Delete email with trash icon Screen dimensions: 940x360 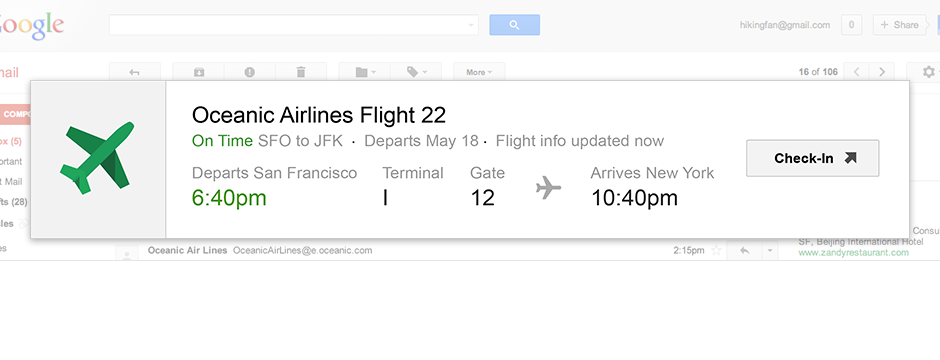[x=301, y=72]
